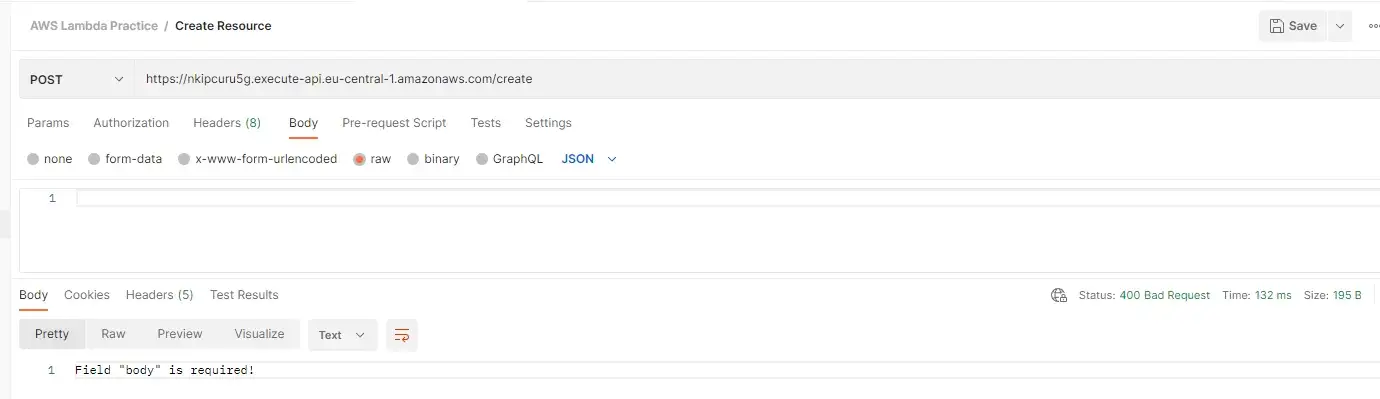1380x399 pixels.
Task: Open the response Text format dropdown
Action: tap(342, 335)
